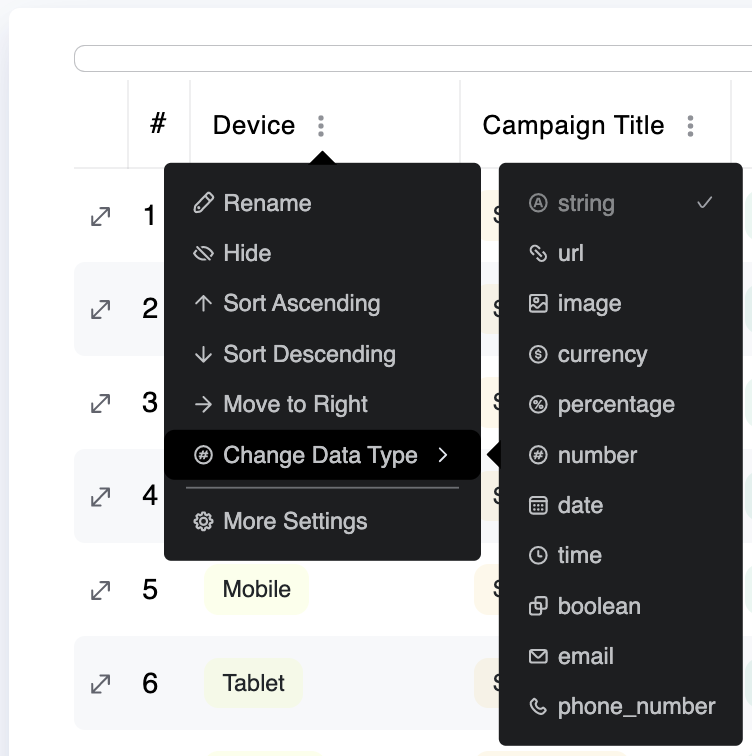Open Campaign Title column options dots

[x=690, y=126]
